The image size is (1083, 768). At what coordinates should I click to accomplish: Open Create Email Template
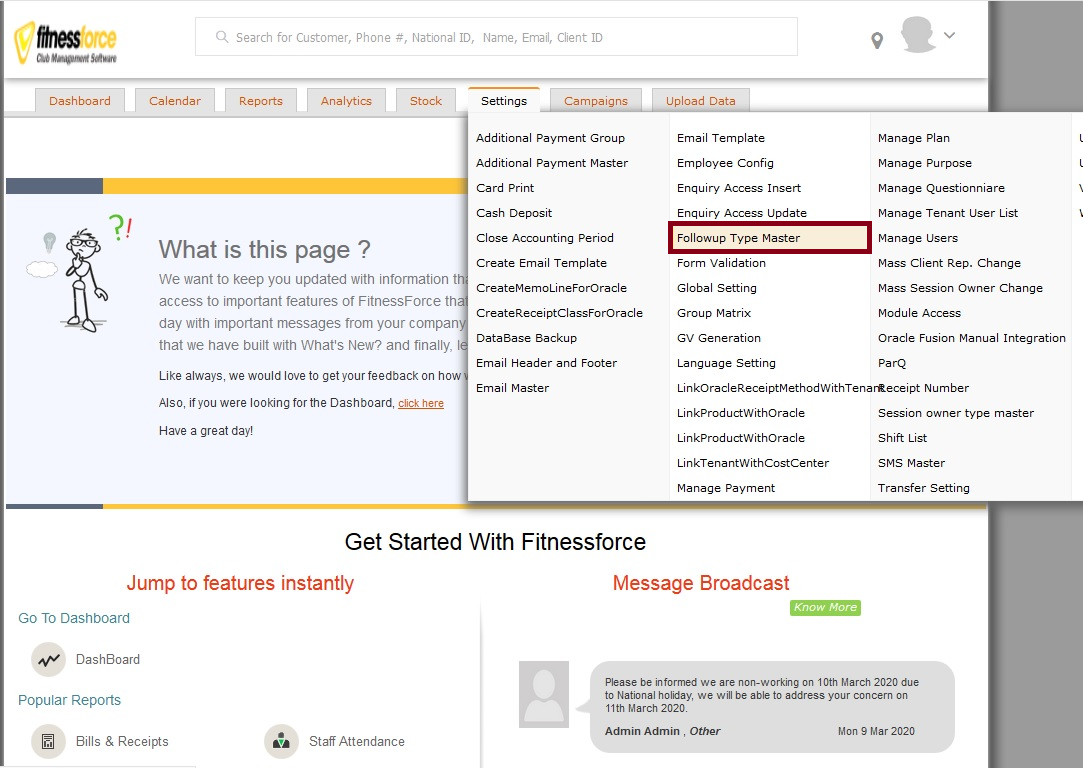(x=542, y=263)
